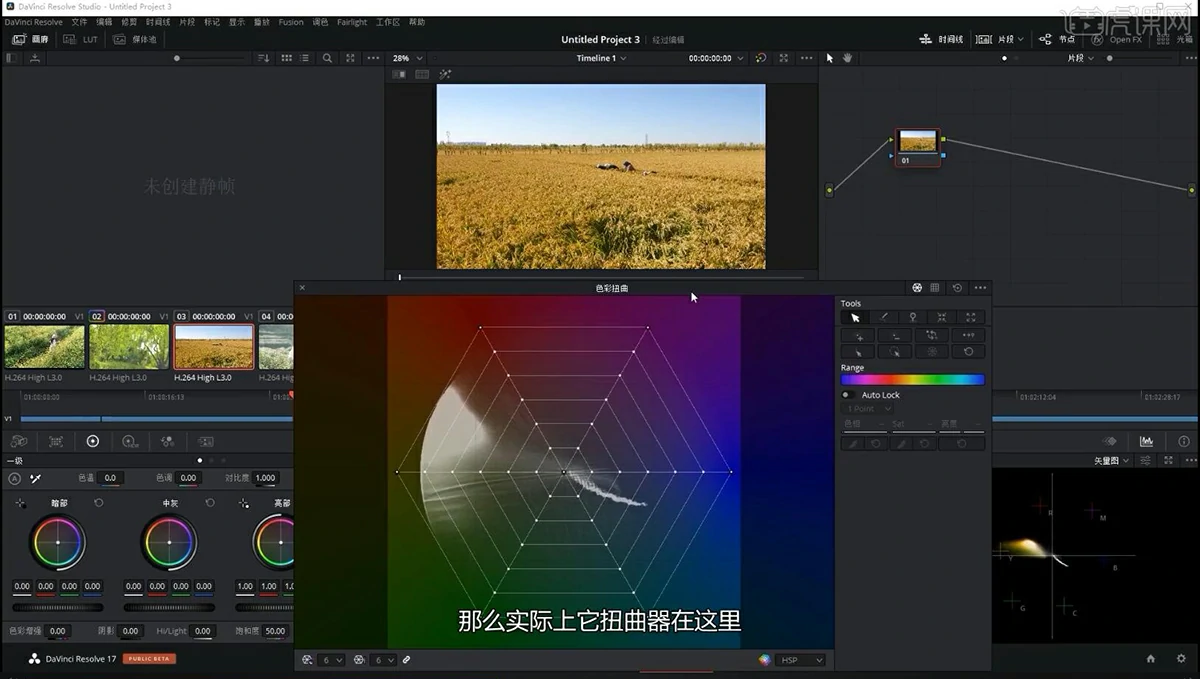
Task: Toggle the Auto Lock switch
Action: point(846,395)
